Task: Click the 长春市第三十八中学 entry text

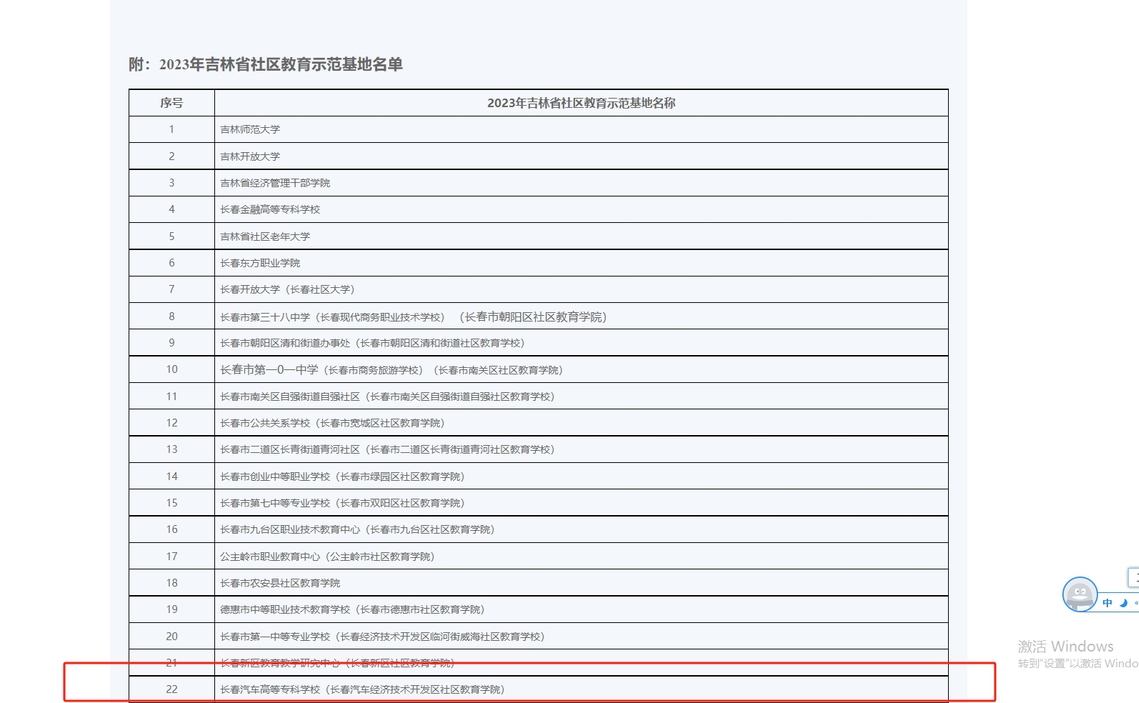Action: pos(265,317)
